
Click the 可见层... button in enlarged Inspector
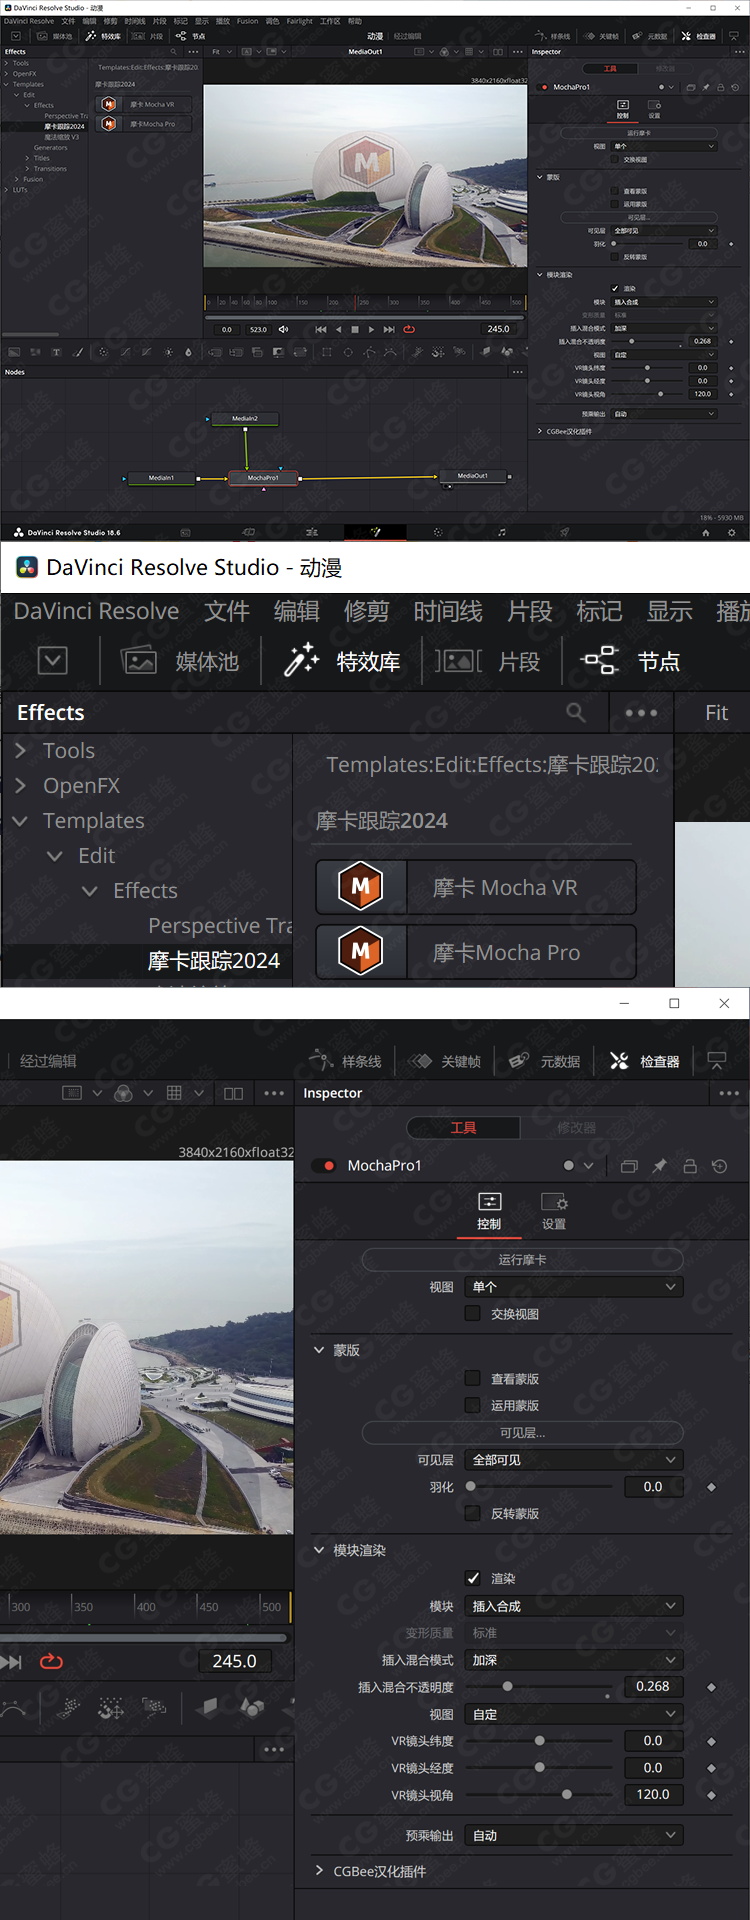522,1432
